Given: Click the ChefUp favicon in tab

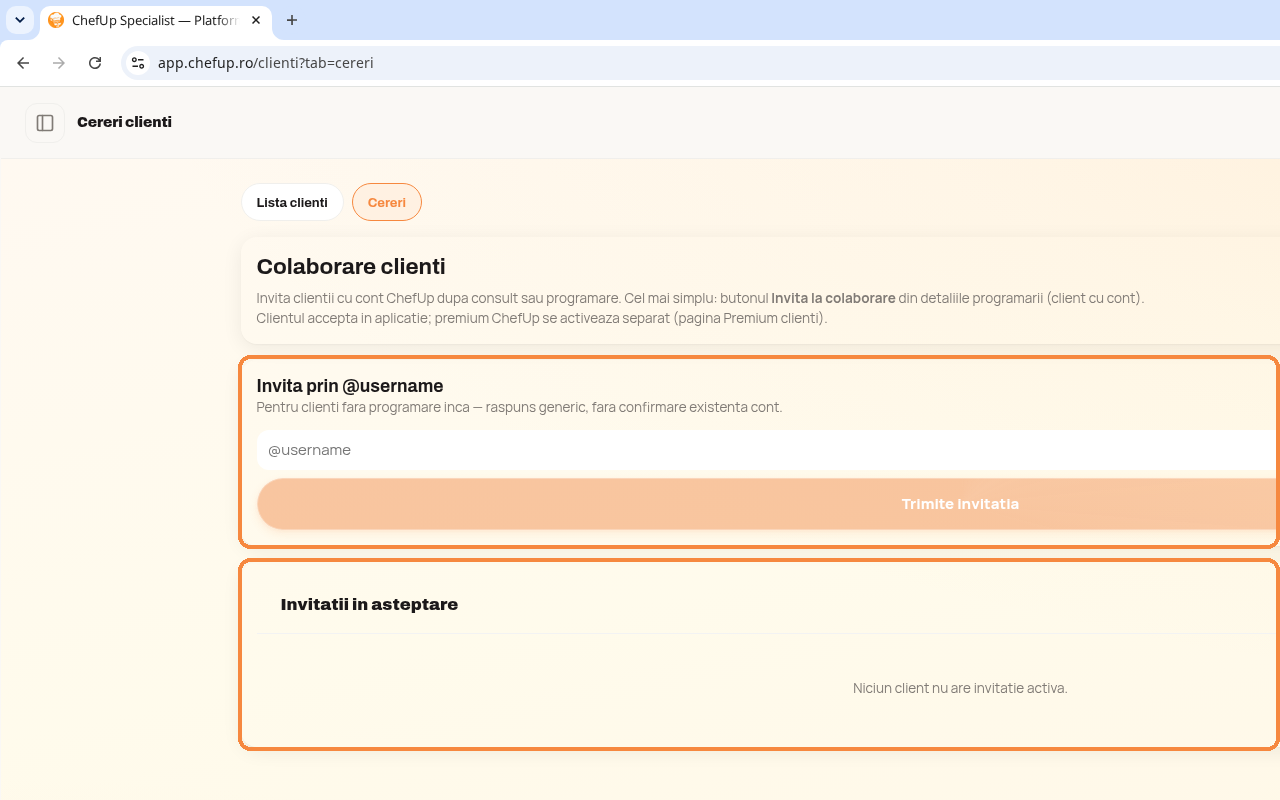Looking at the screenshot, I should tap(56, 20).
